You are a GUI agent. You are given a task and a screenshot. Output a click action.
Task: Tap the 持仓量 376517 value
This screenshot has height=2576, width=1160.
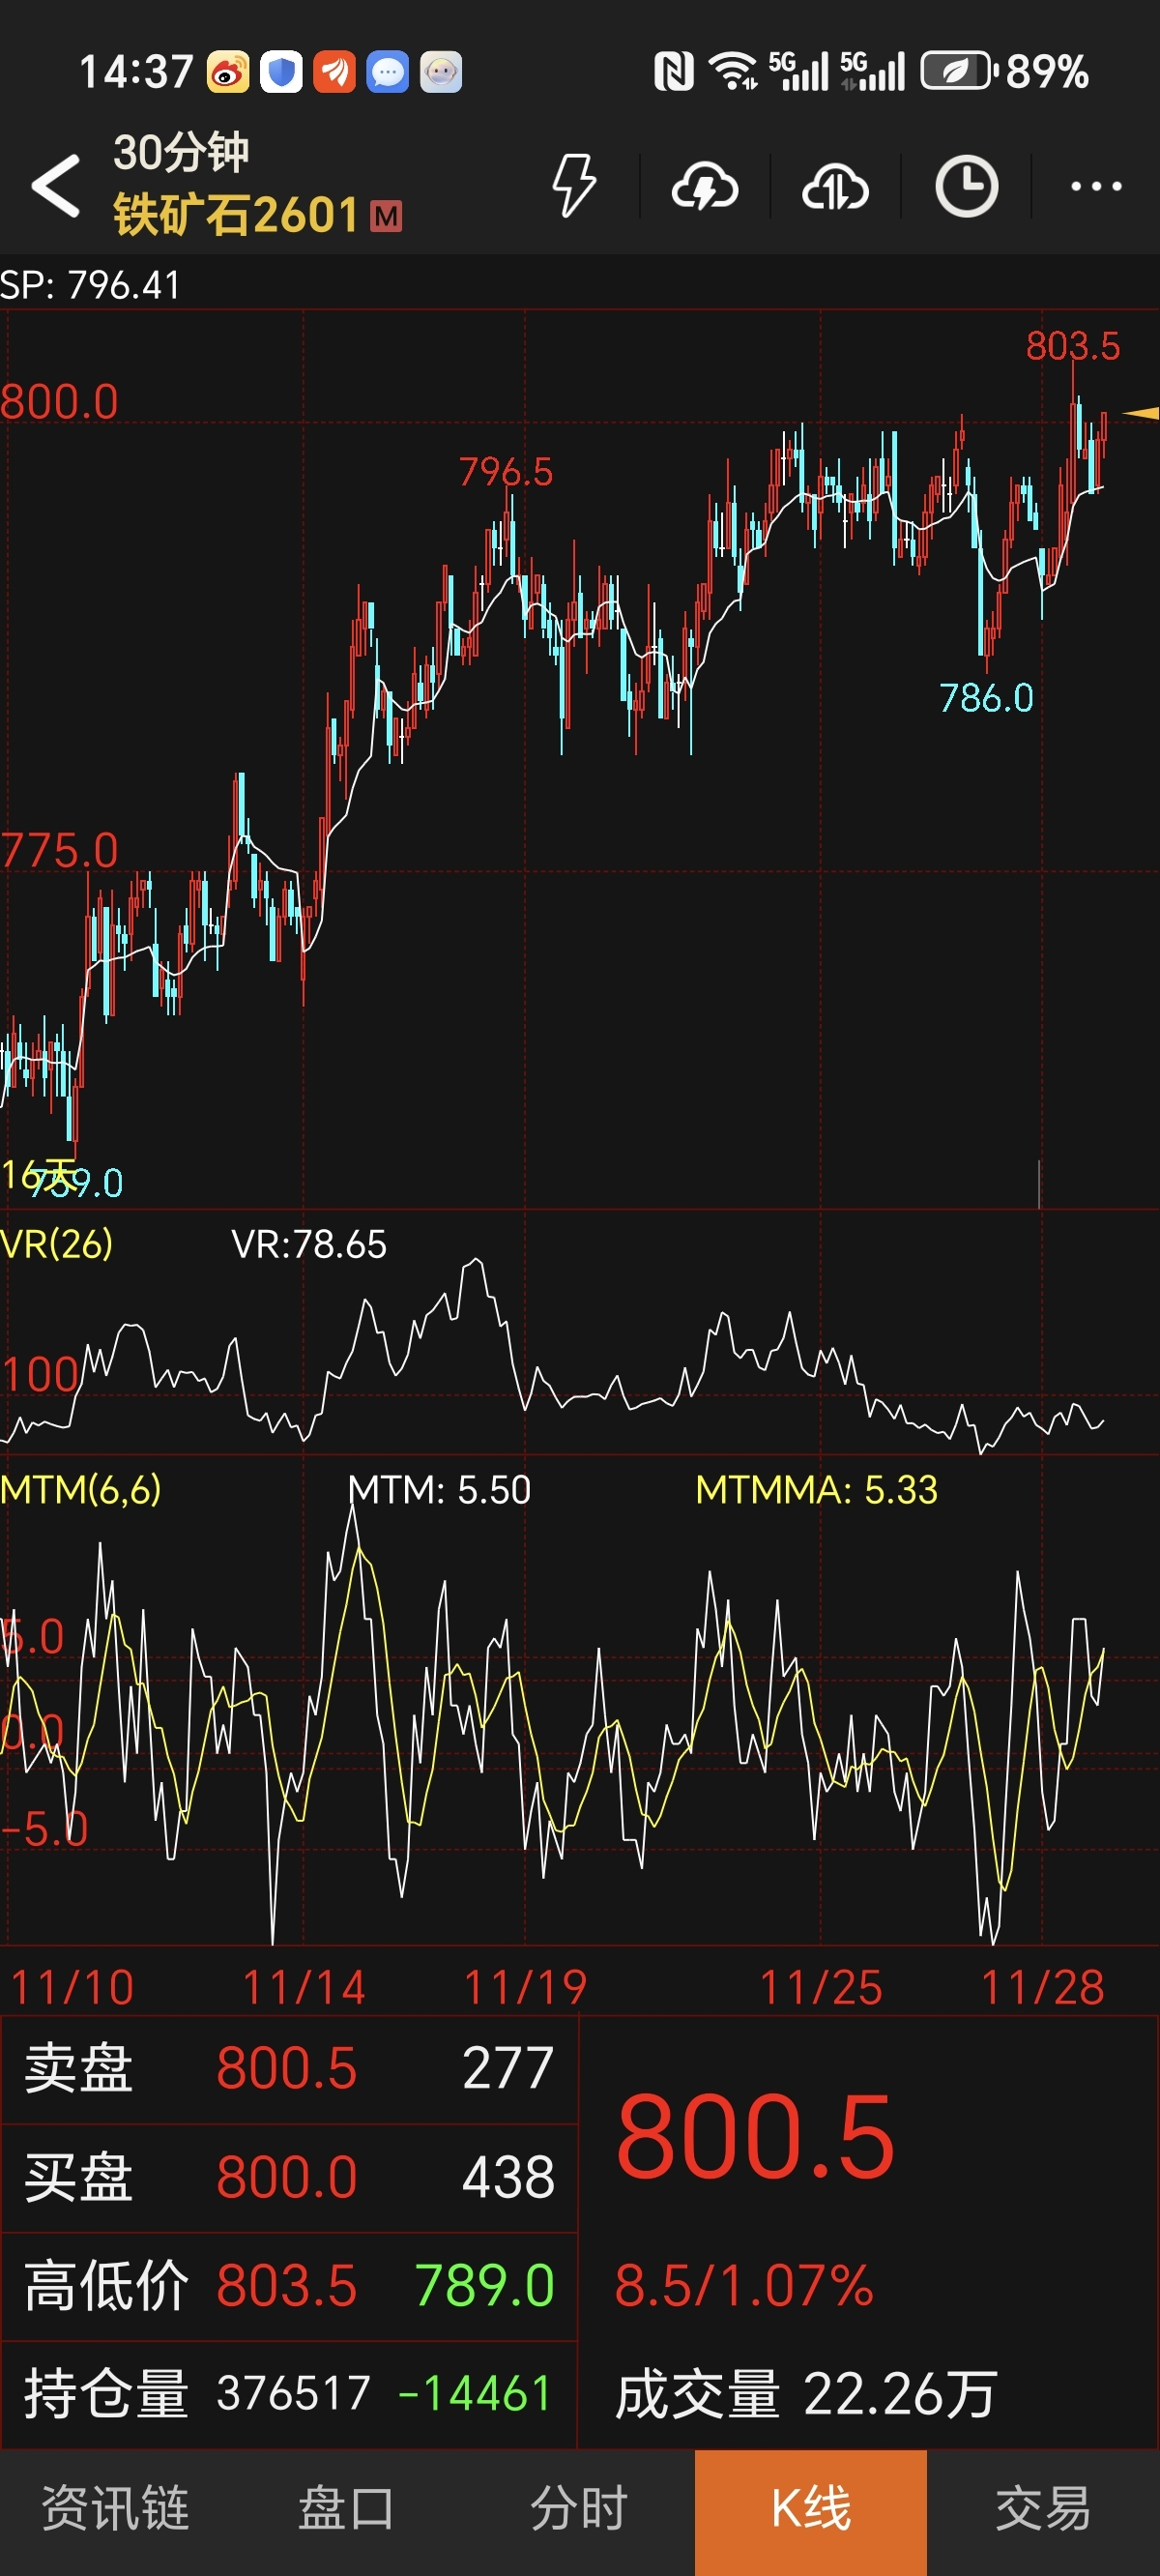click(x=294, y=2394)
